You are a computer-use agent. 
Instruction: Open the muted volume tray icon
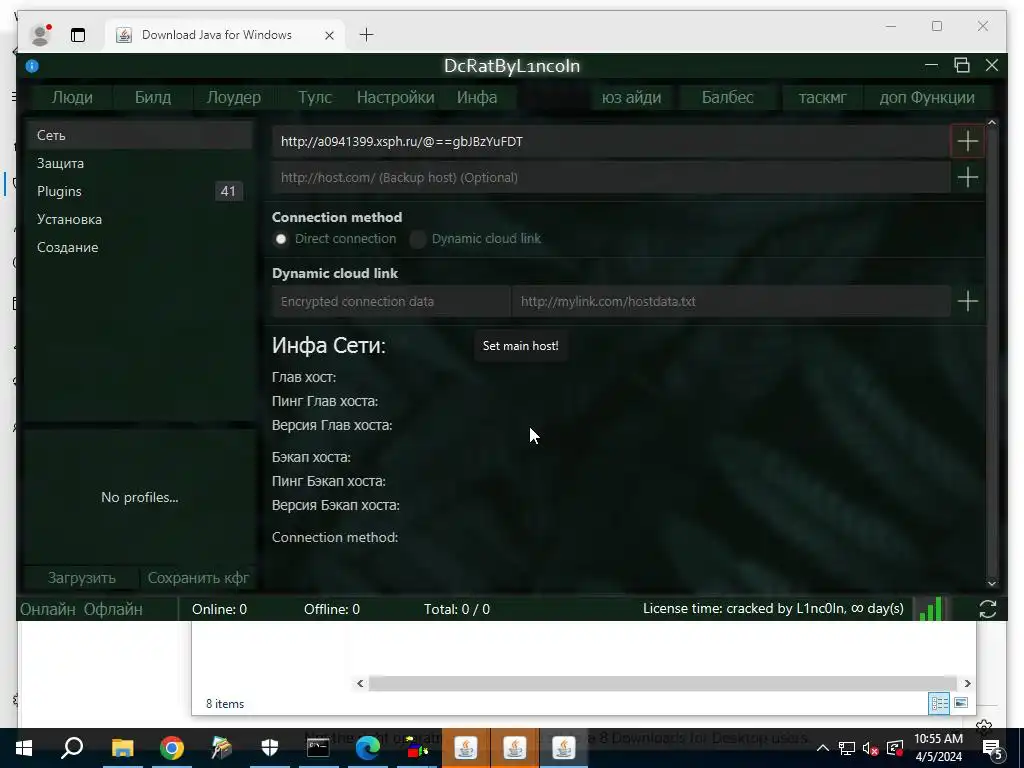pos(870,748)
